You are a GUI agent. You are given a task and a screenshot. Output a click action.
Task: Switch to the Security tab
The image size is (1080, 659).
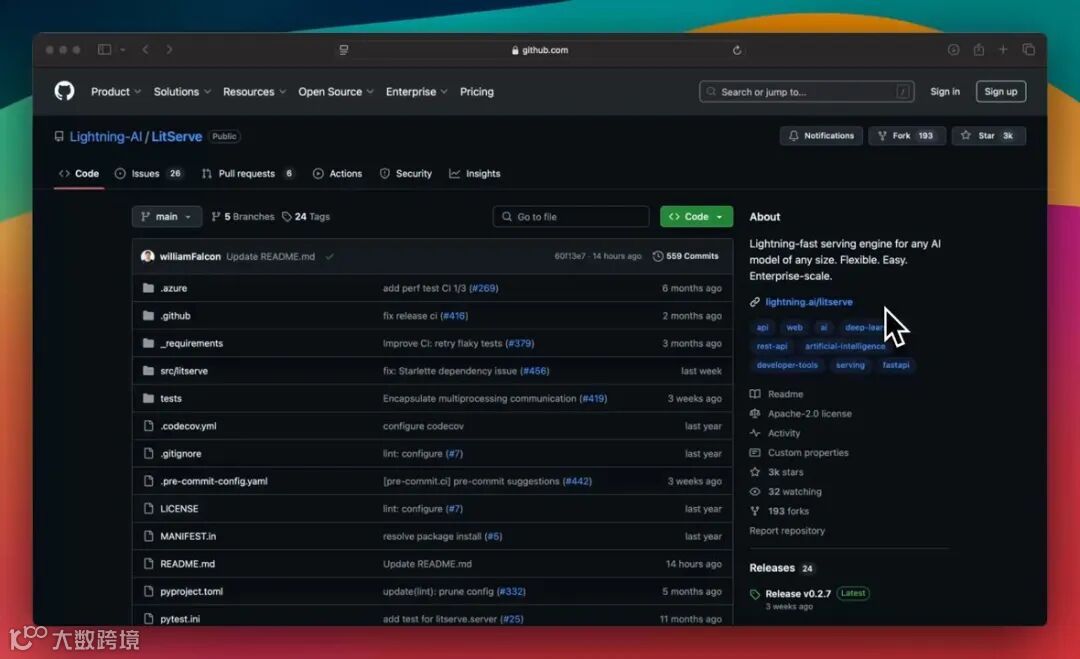406,174
